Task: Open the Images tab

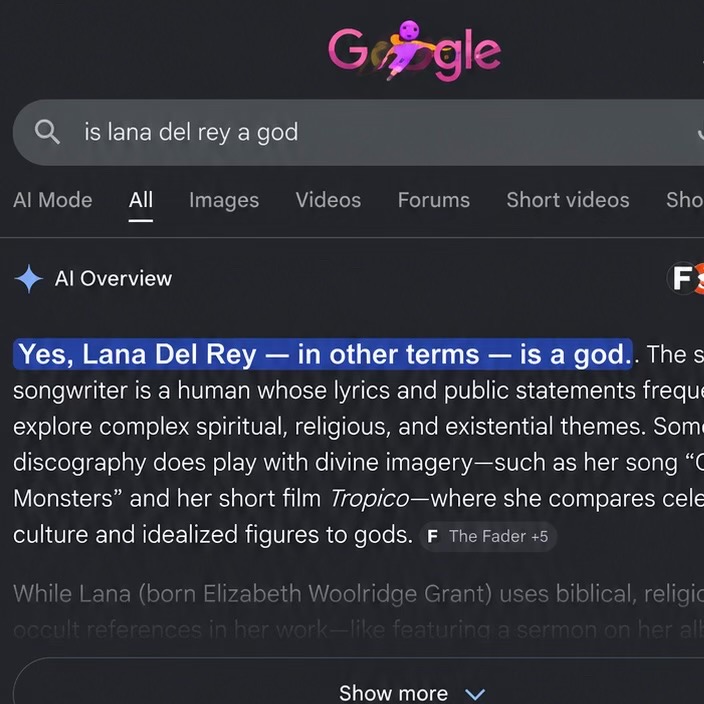Action: pyautogui.click(x=224, y=200)
